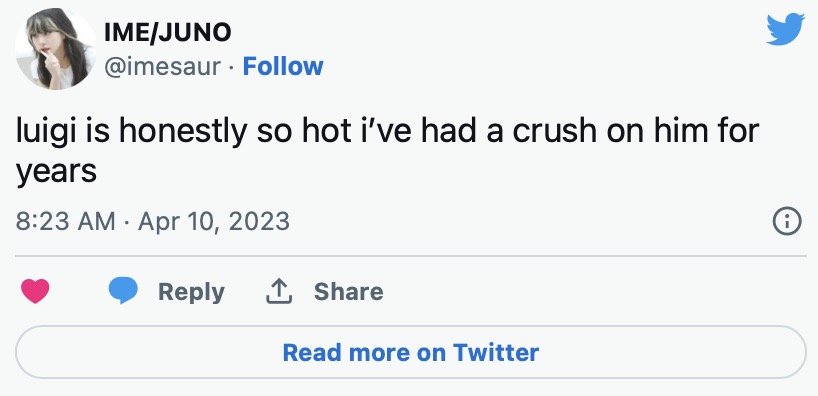818x396 pixels.
Task: Click the share upload arrow icon
Action: (x=279, y=291)
